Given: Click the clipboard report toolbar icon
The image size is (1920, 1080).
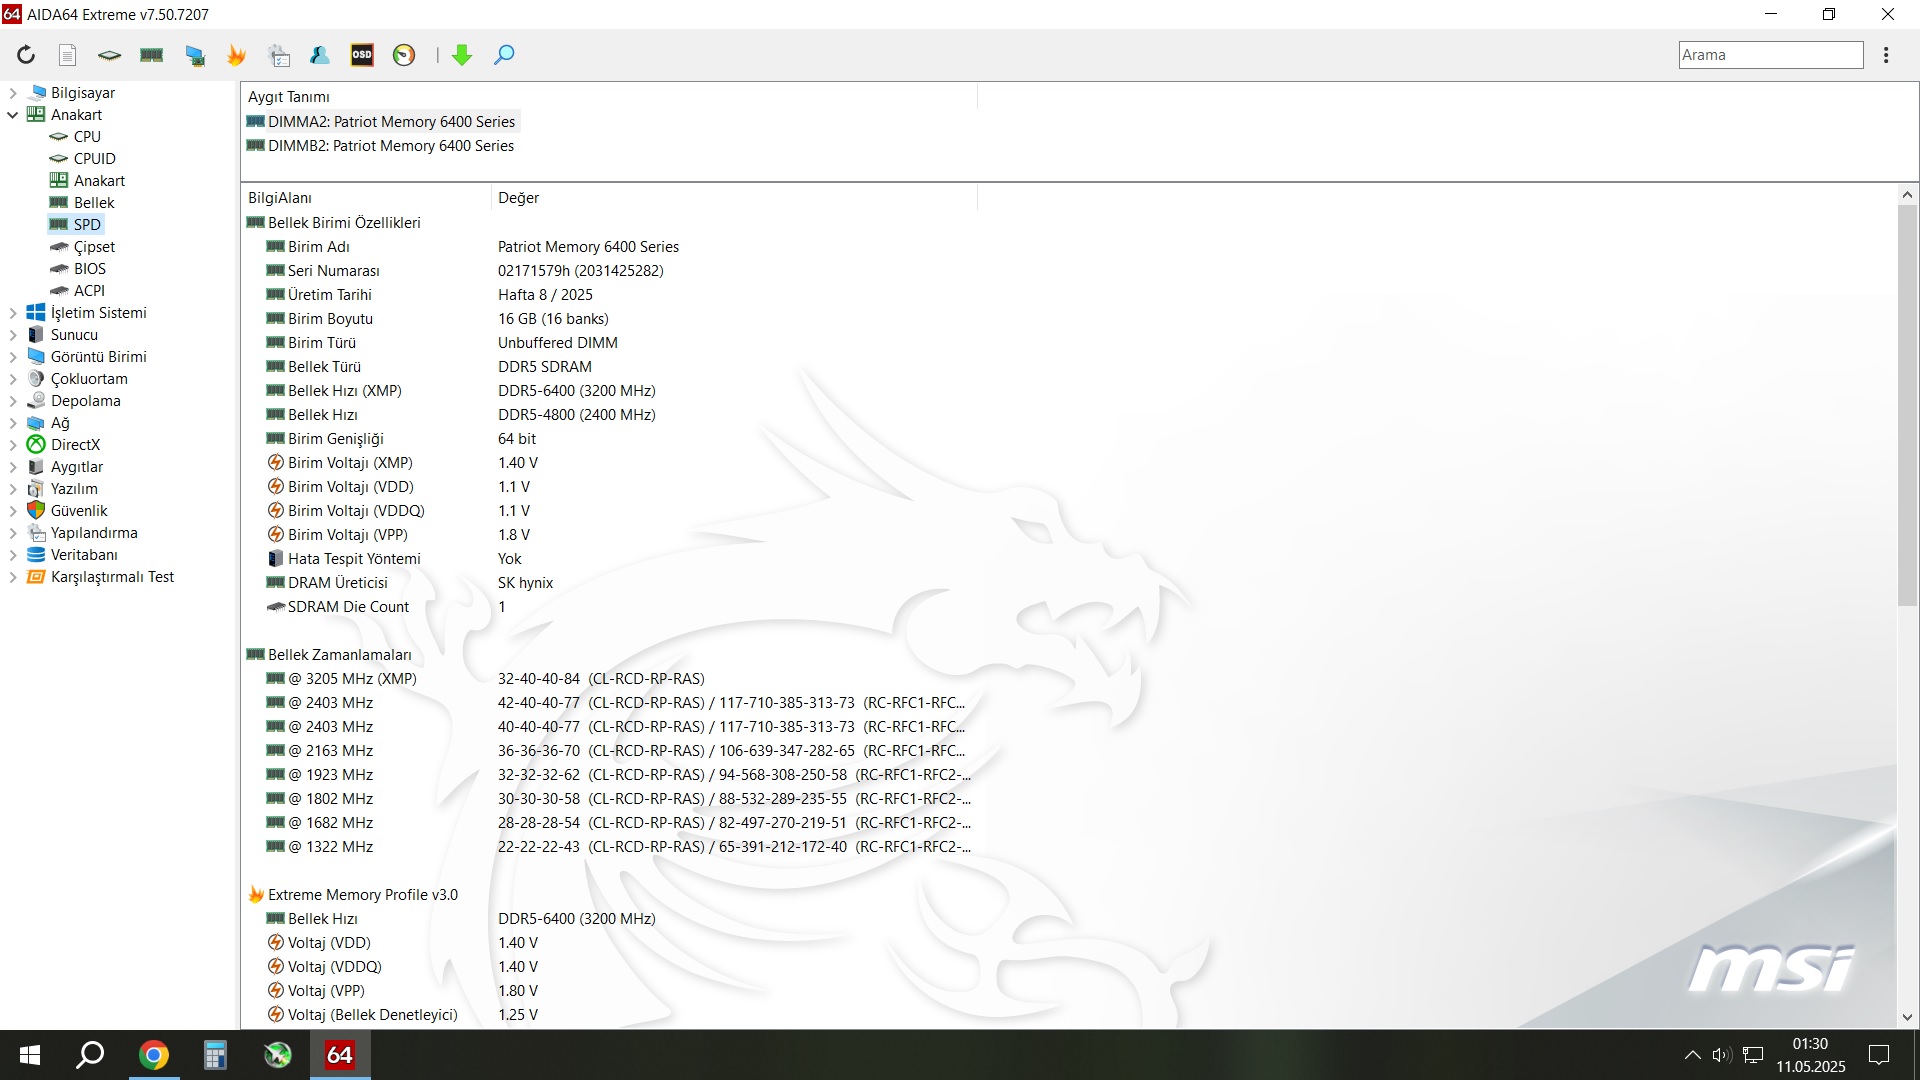Looking at the screenshot, I should pos(279,55).
